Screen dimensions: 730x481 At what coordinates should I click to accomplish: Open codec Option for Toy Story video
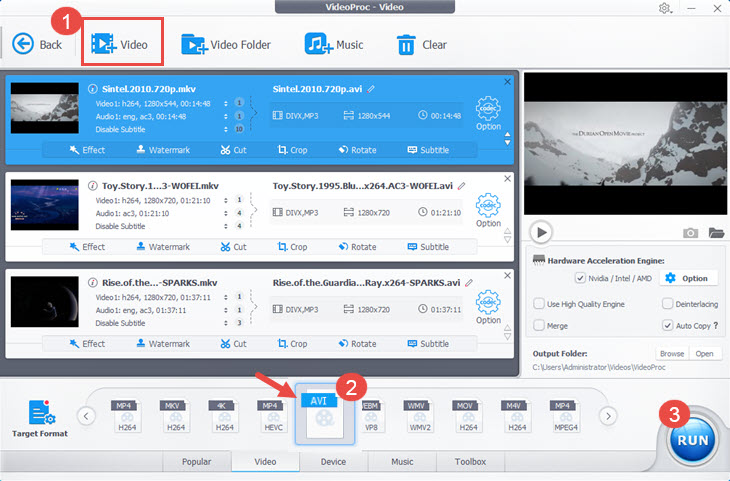(x=488, y=210)
